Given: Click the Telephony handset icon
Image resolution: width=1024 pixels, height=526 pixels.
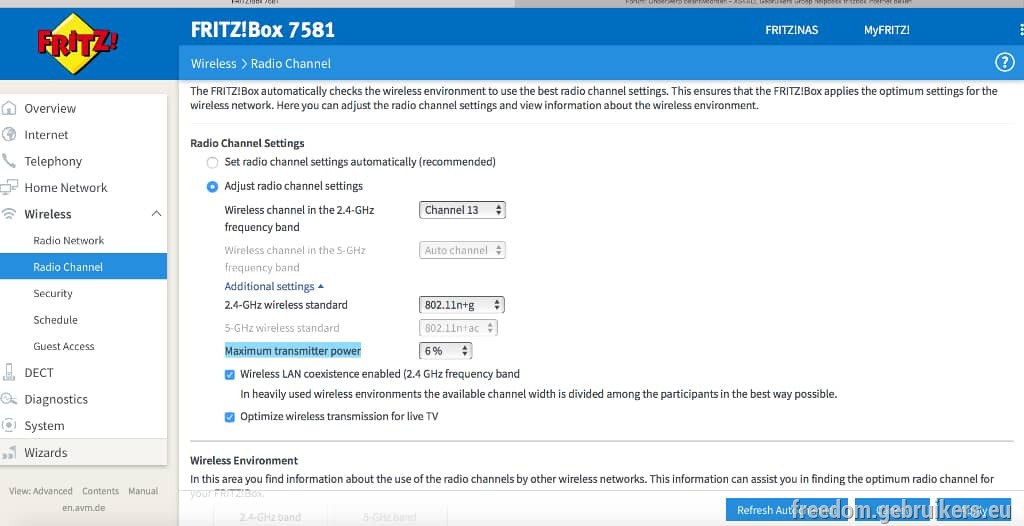Looking at the screenshot, I should (9, 161).
